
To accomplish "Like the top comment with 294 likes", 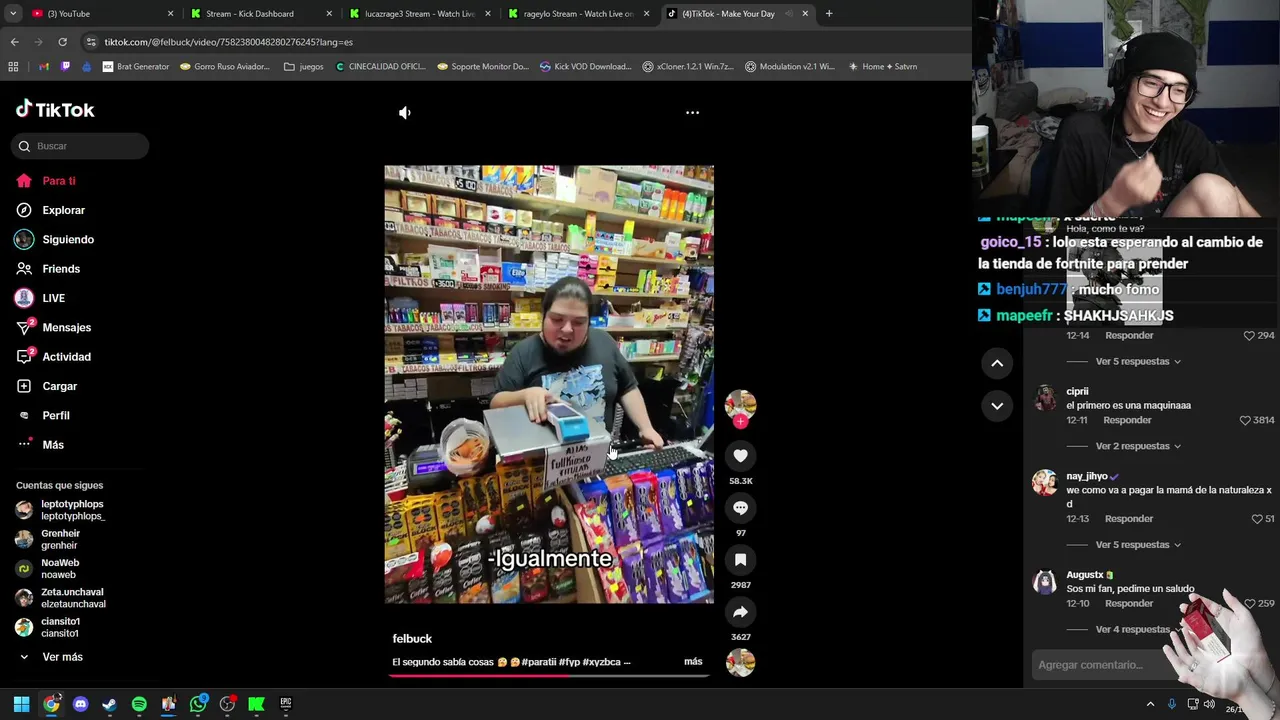I will click(1249, 335).
